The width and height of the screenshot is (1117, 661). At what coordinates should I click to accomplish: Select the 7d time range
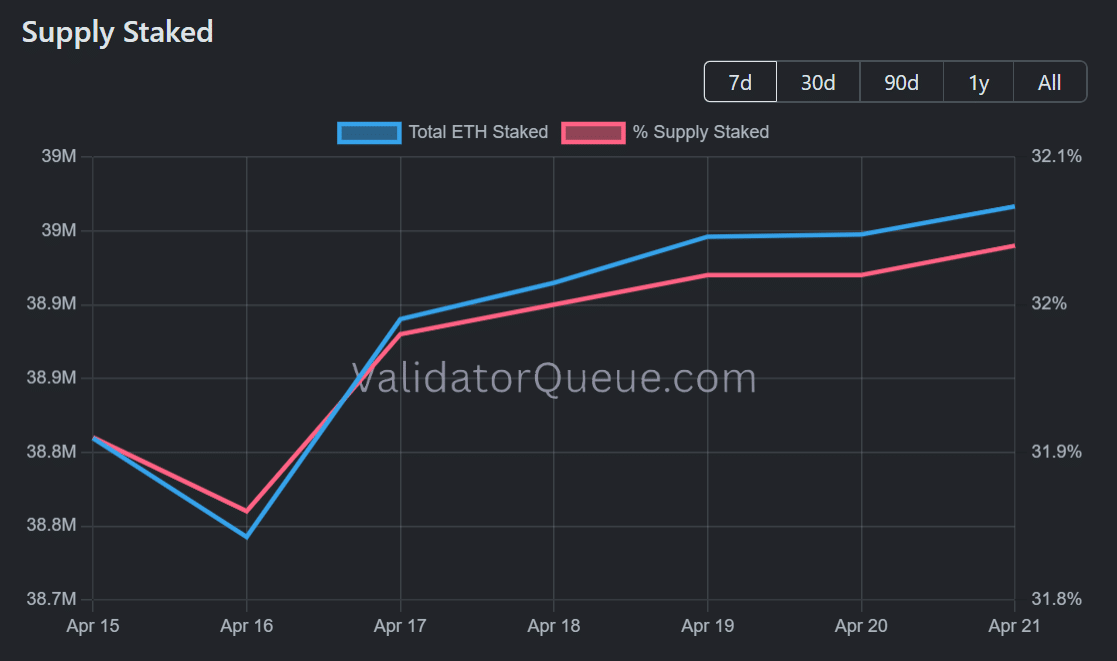click(x=740, y=82)
